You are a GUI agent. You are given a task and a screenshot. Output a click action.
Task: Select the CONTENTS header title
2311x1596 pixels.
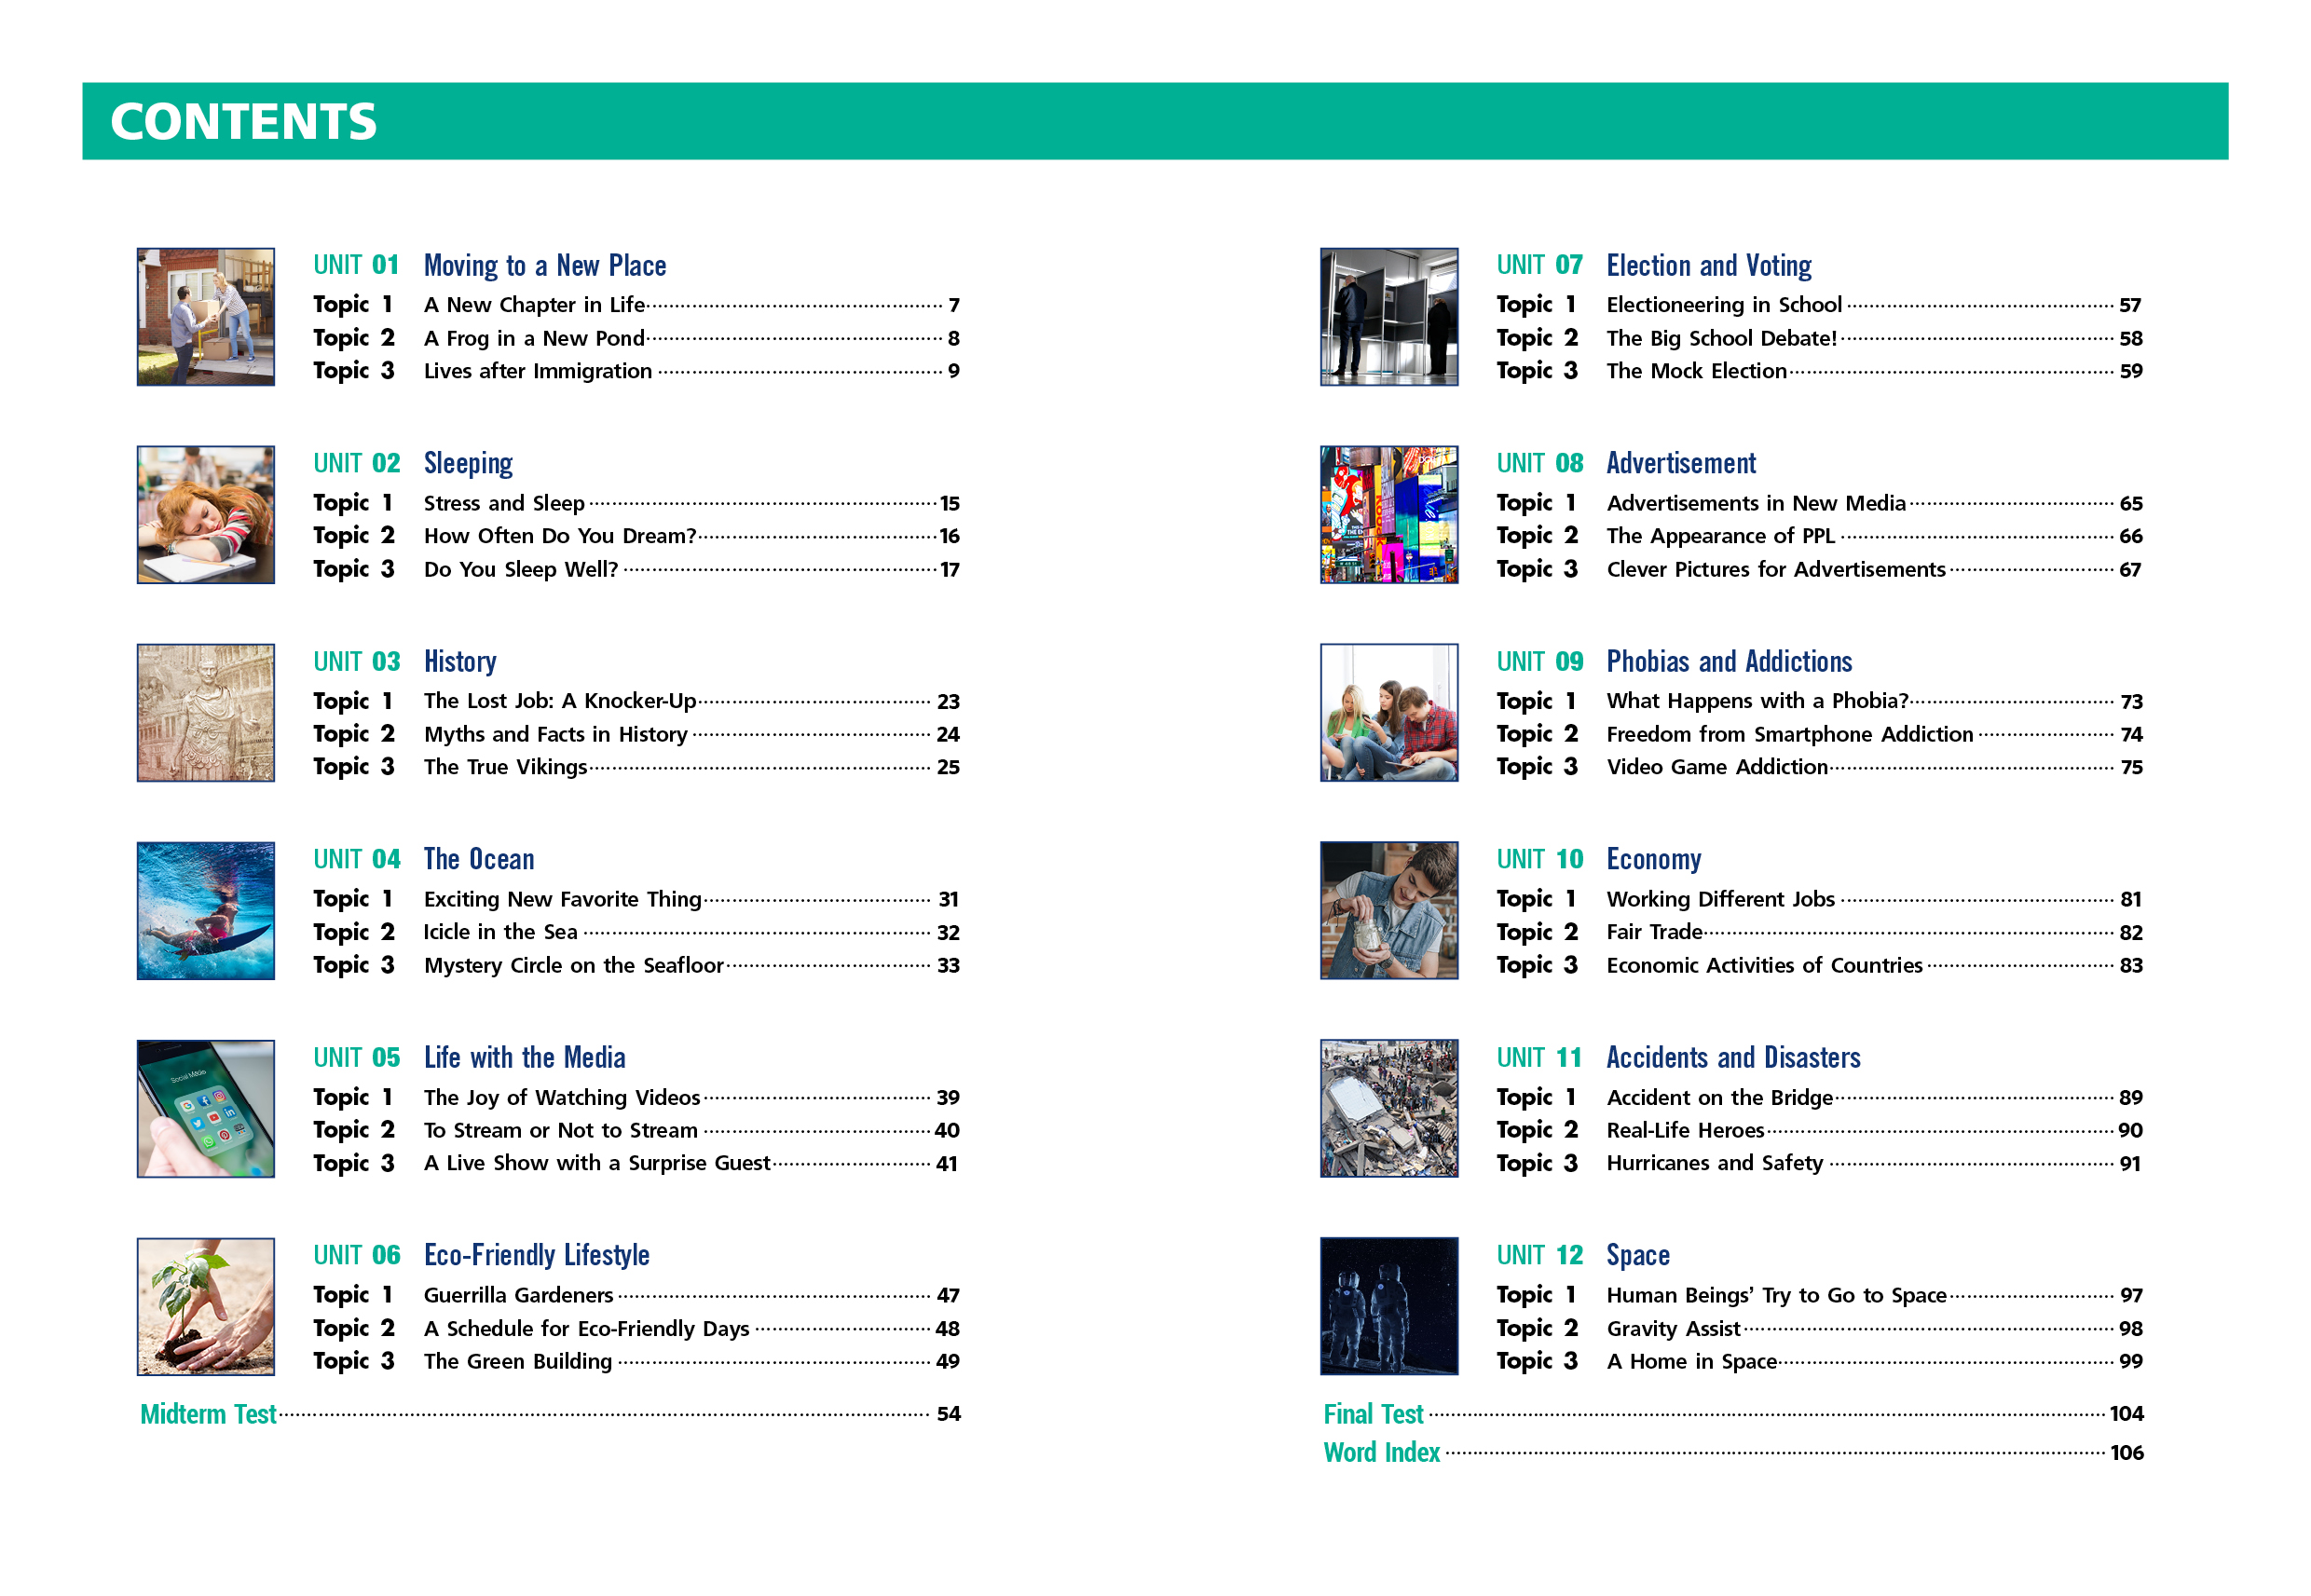point(243,122)
